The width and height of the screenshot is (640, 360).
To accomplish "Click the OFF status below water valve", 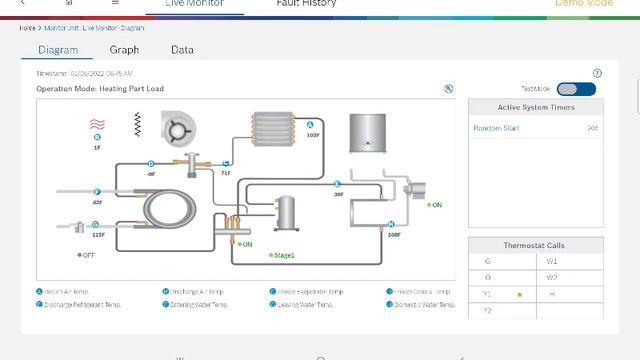I will (86, 255).
